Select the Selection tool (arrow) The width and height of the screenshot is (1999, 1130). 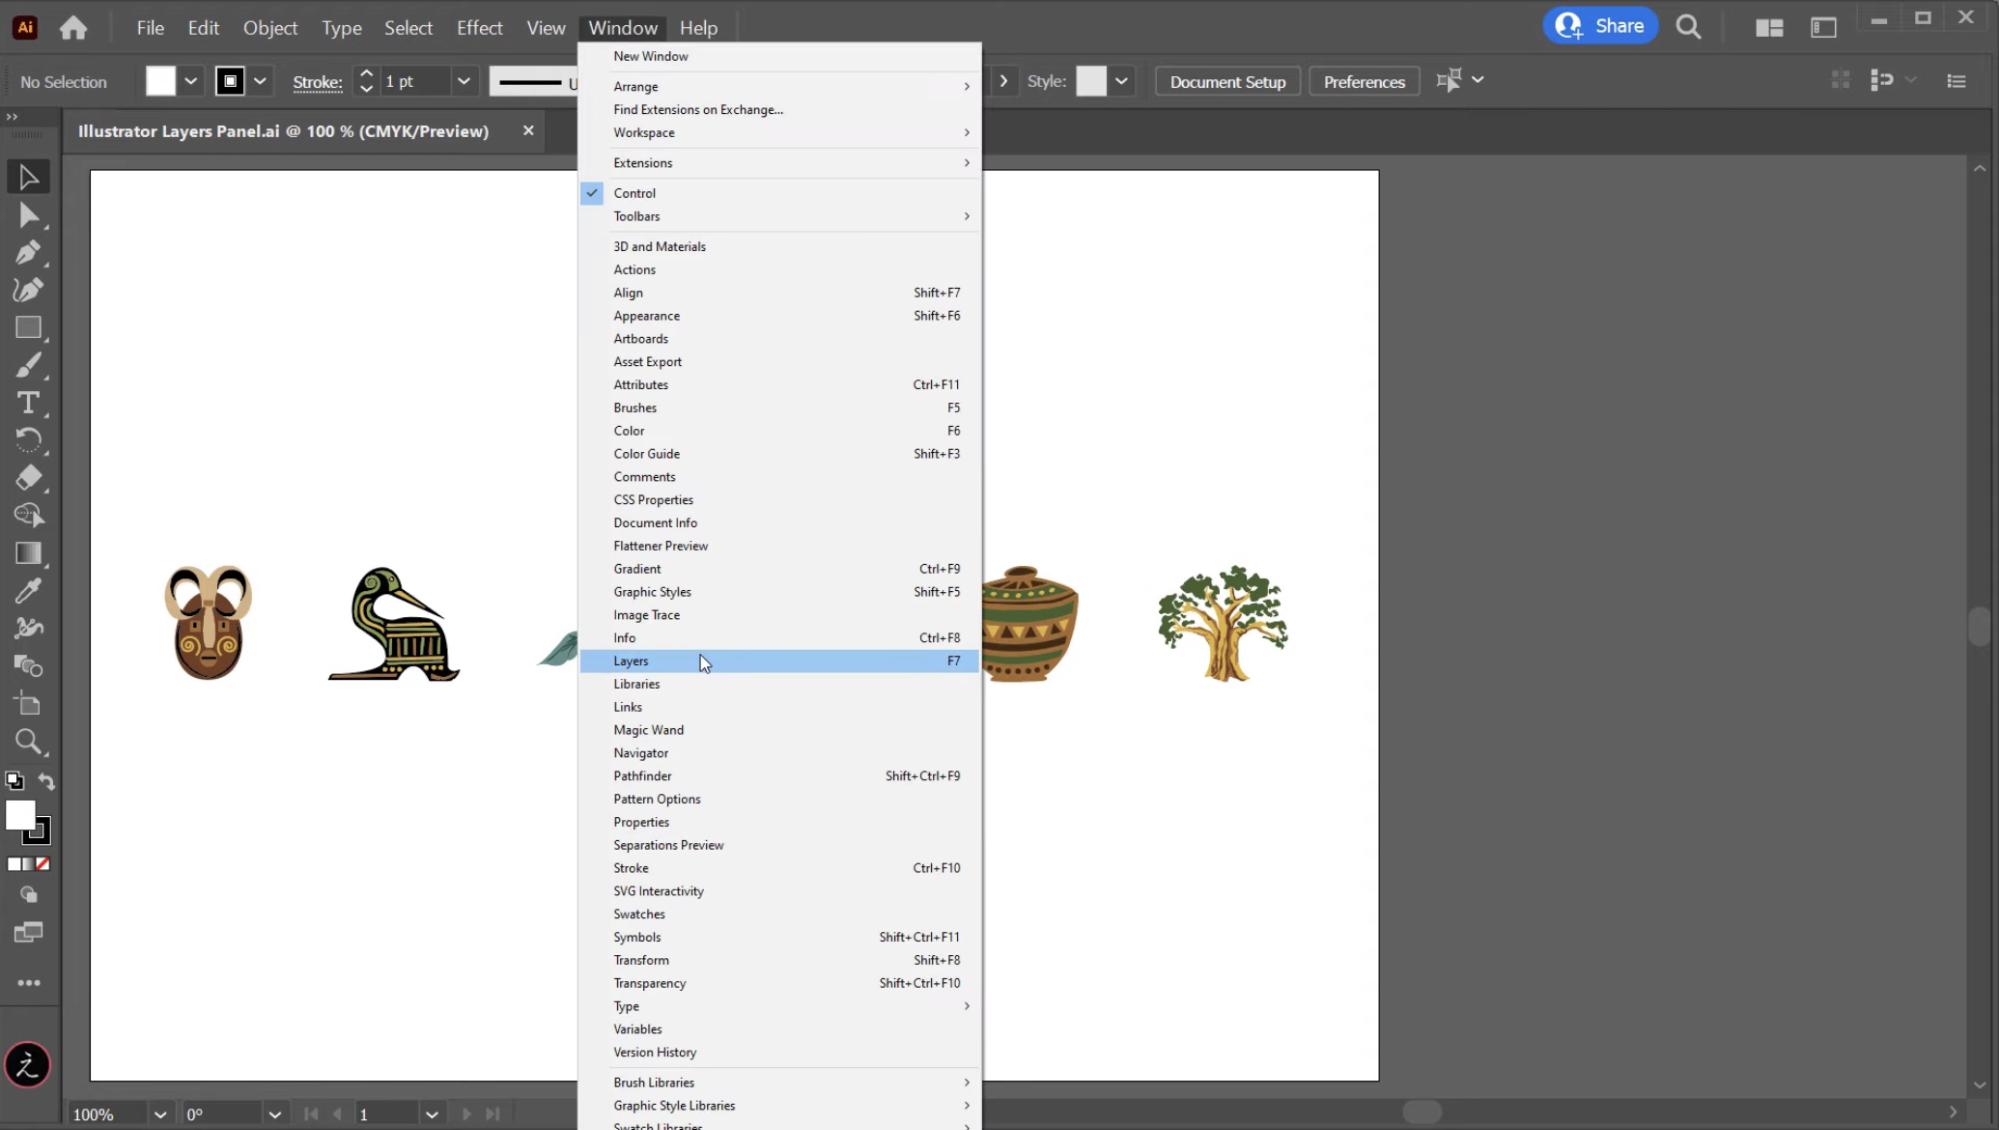(30, 176)
